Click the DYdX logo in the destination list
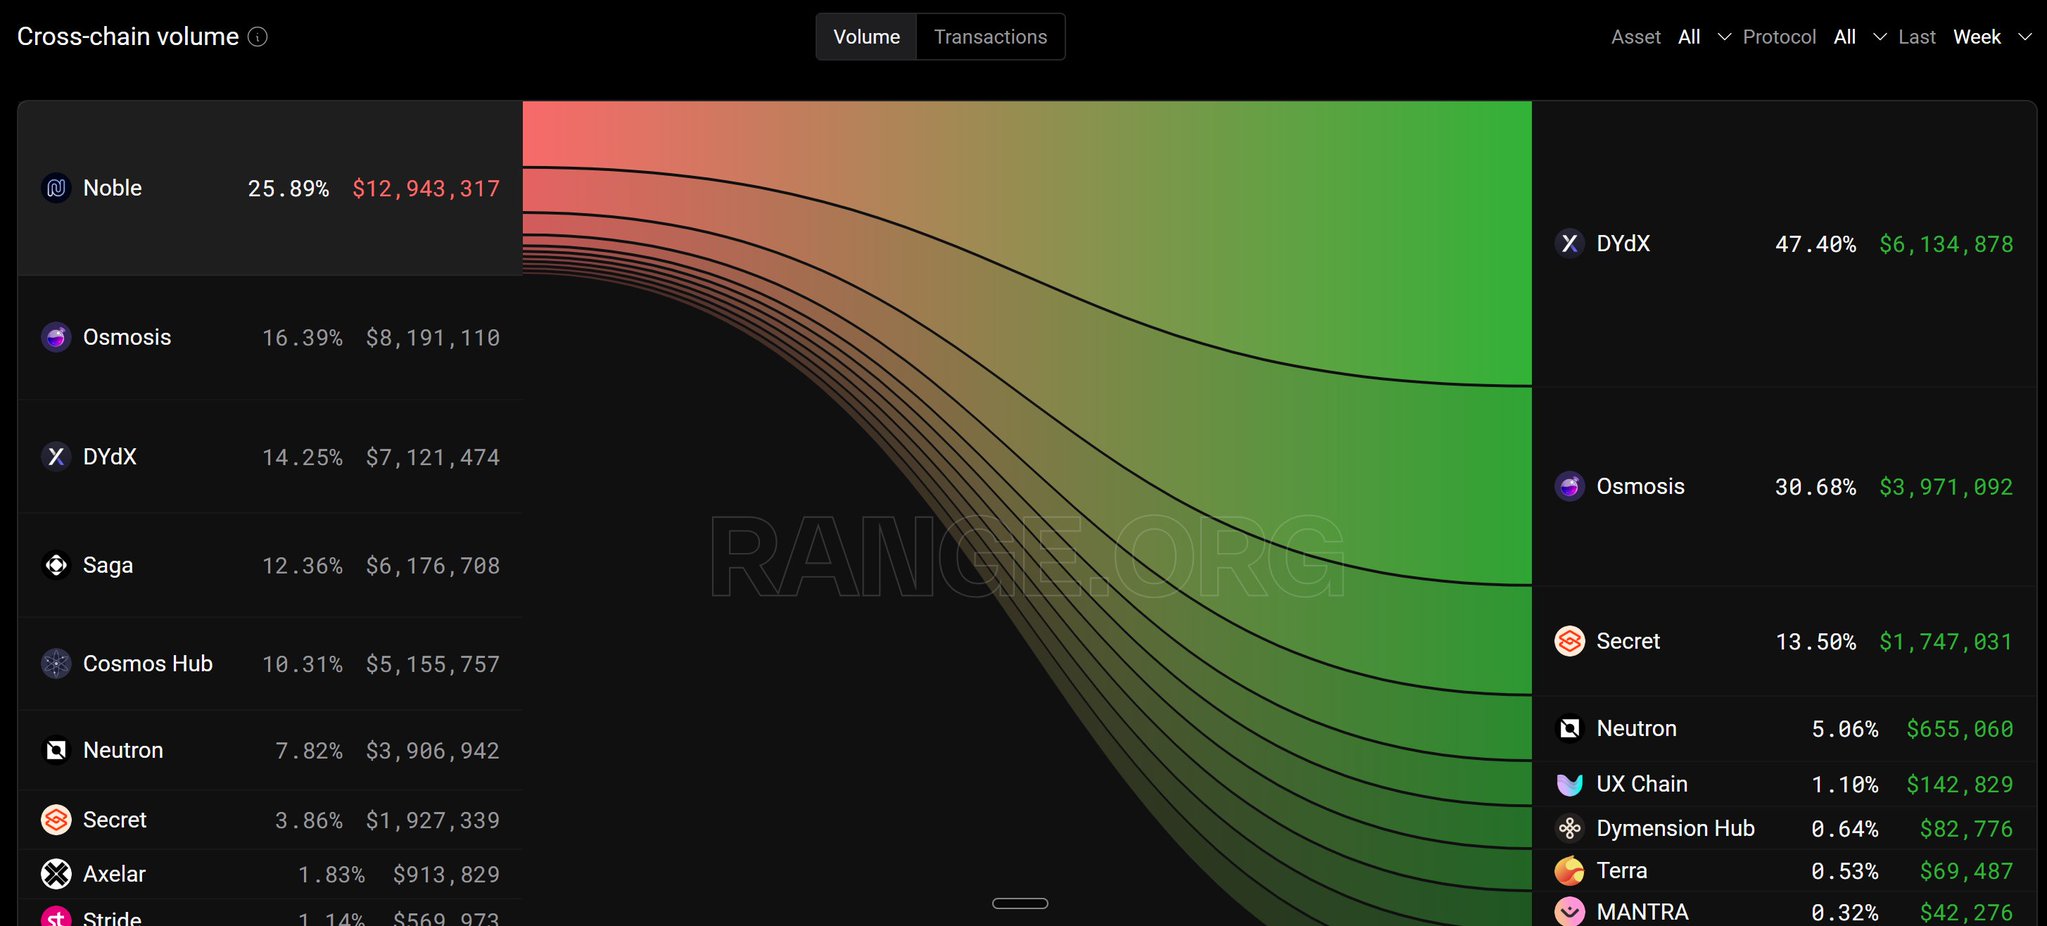The width and height of the screenshot is (2047, 926). click(1570, 243)
